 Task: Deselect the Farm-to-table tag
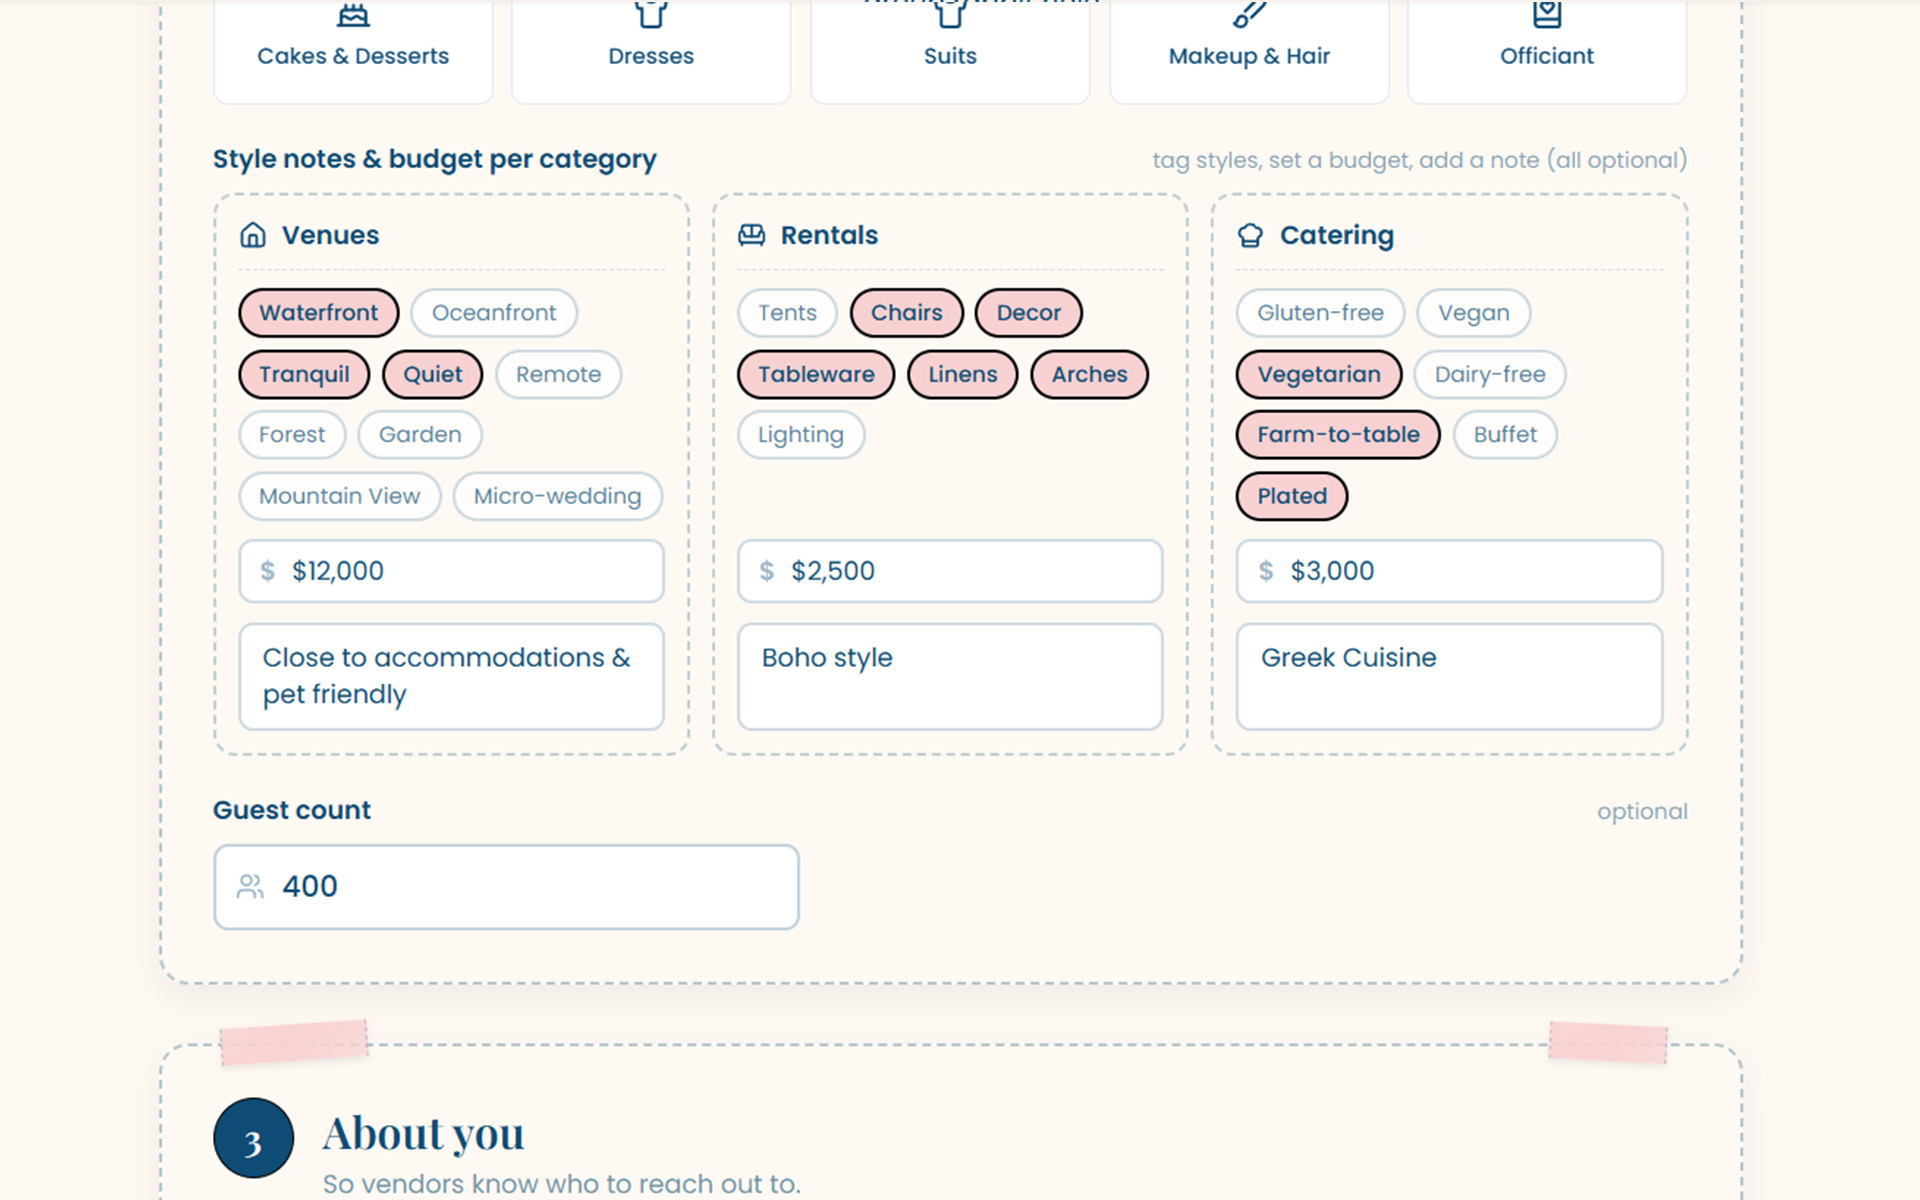pyautogui.click(x=1338, y=435)
